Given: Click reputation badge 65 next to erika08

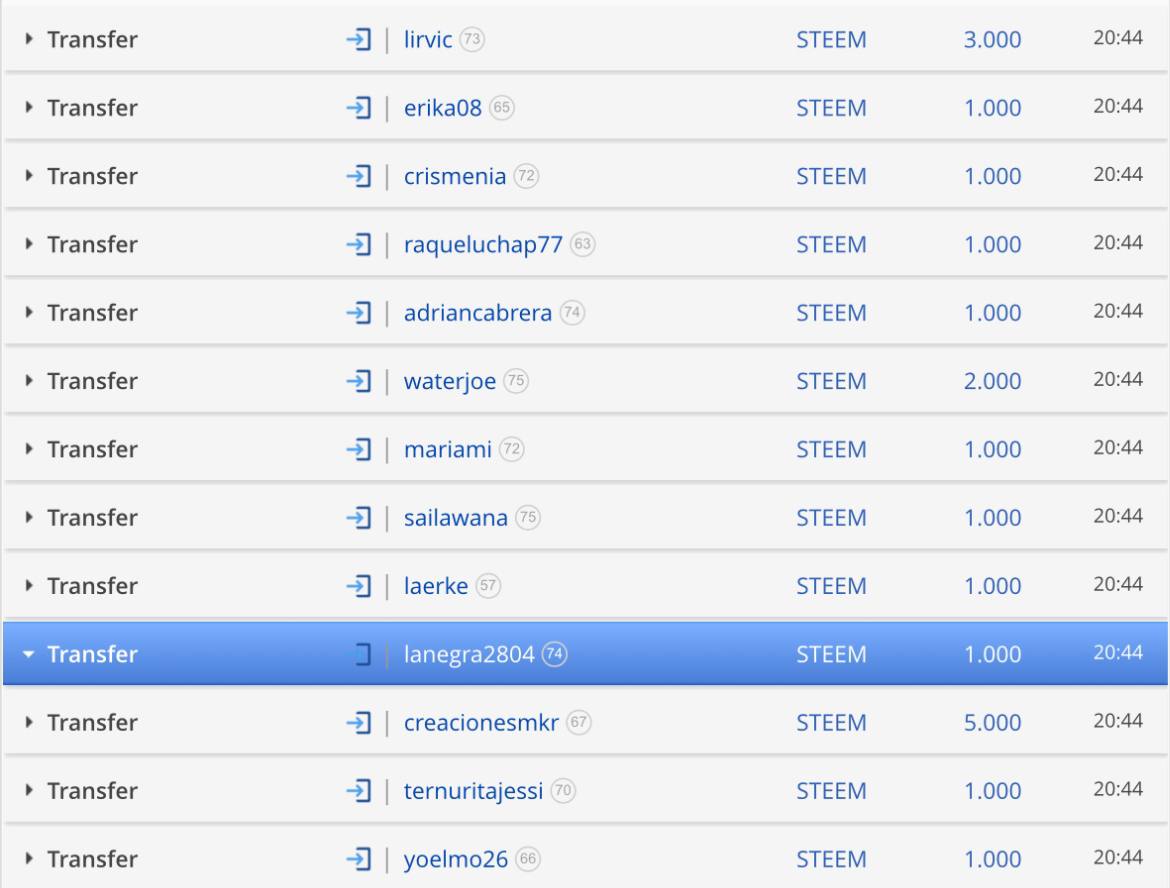Looking at the screenshot, I should click(501, 107).
